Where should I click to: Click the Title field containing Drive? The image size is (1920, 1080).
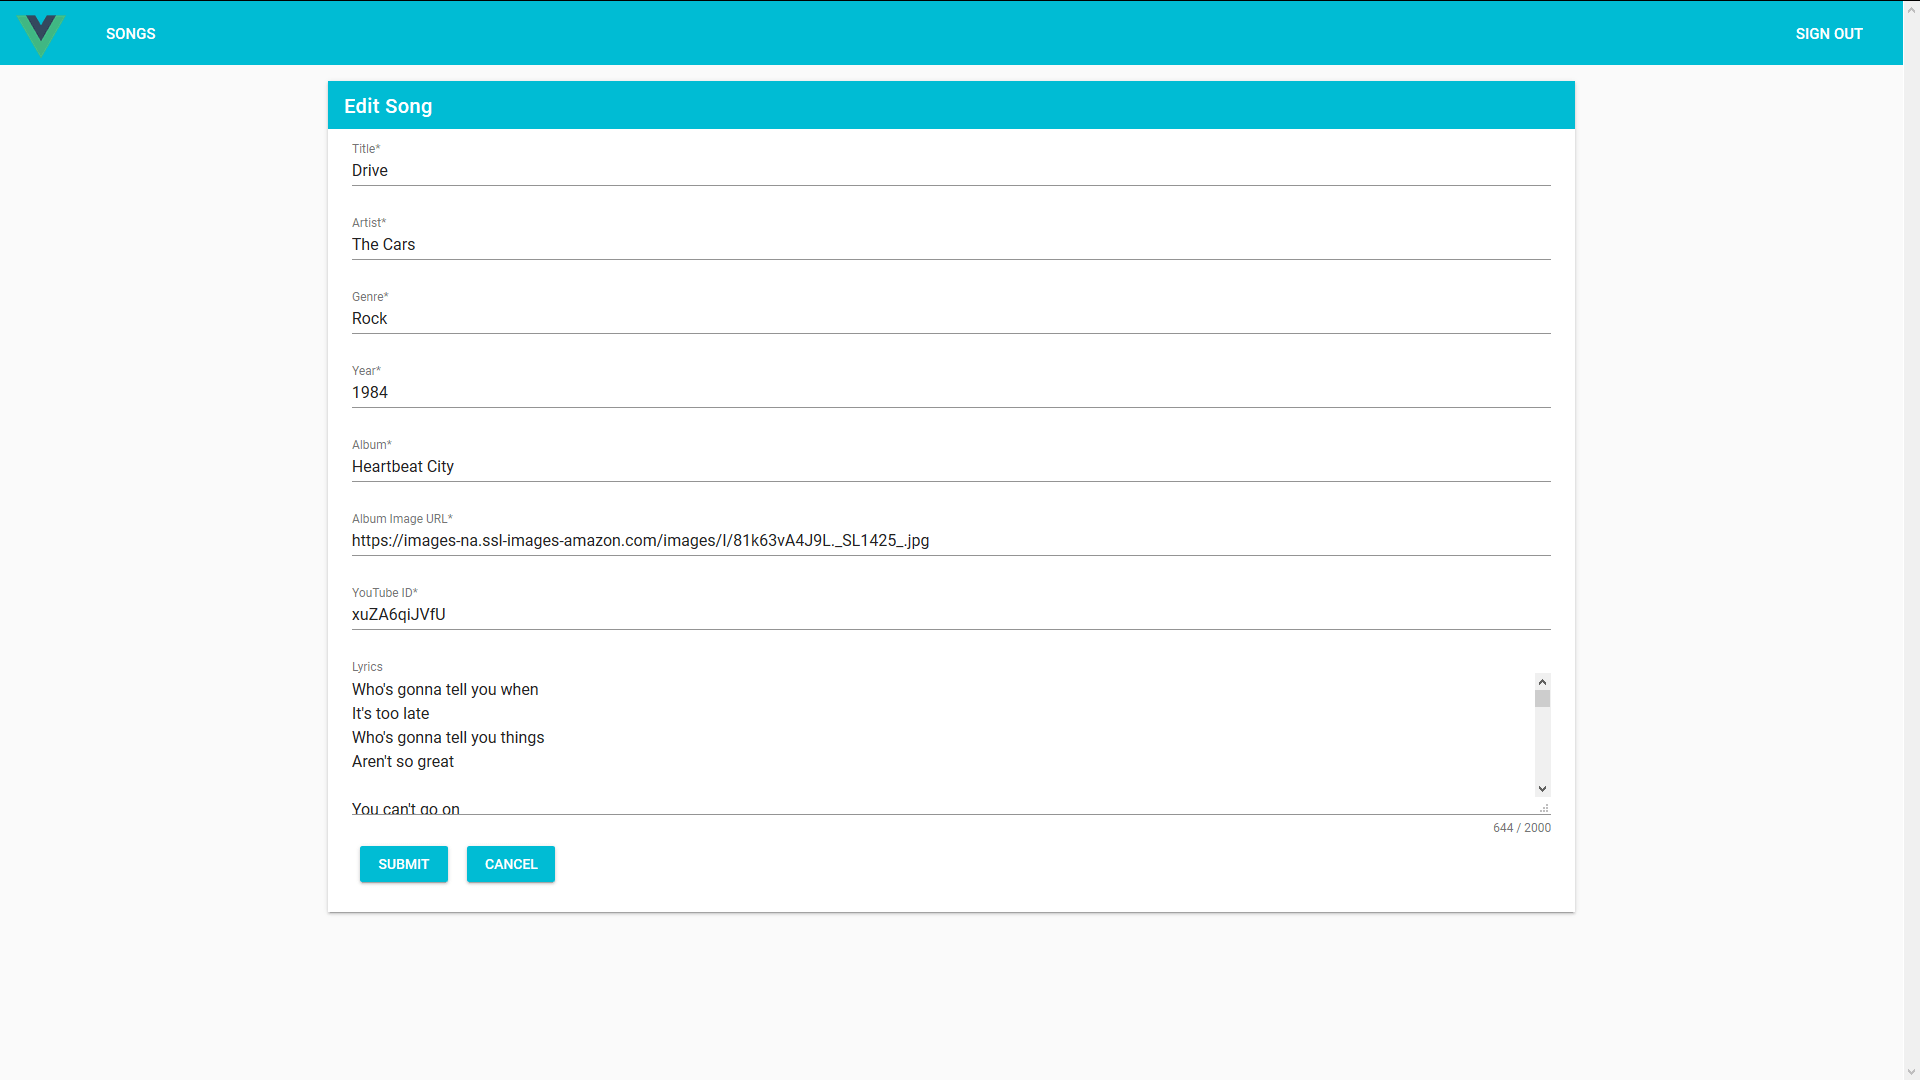click(x=950, y=171)
